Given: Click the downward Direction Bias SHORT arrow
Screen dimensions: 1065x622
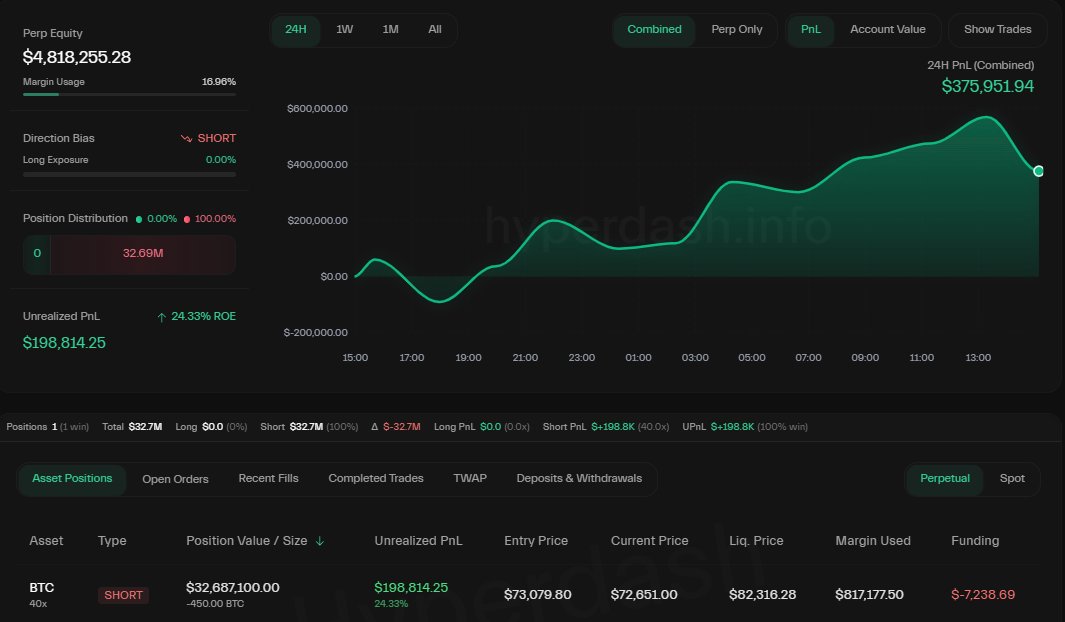Looking at the screenshot, I should tap(187, 138).
